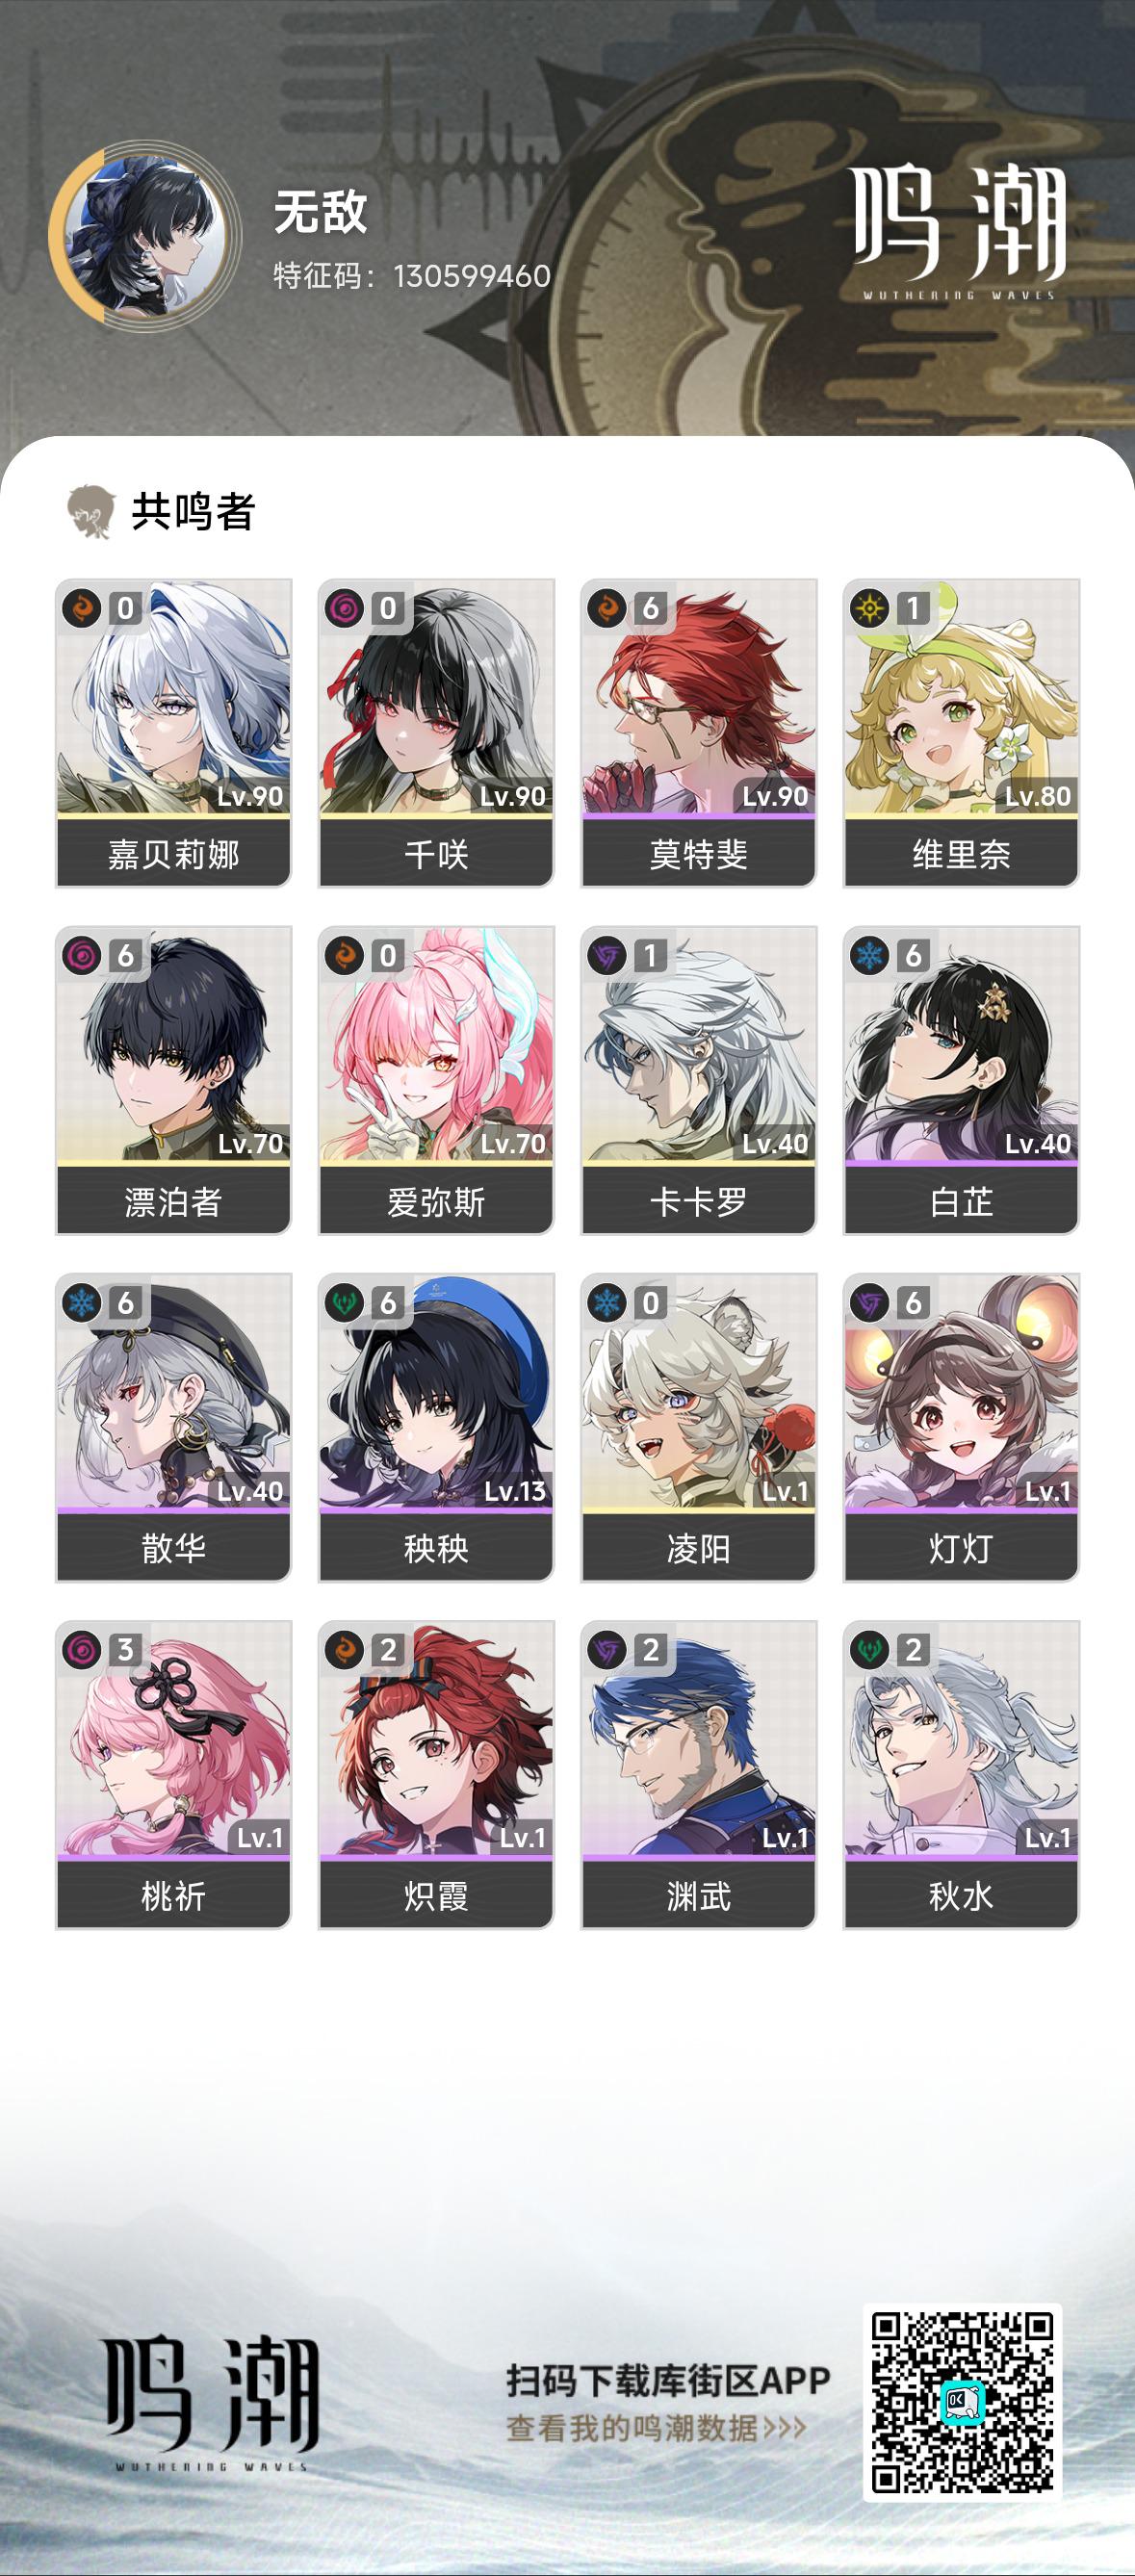1135x2576 pixels.
Task: Click the 炽霞 name label
Action: coord(436,1895)
